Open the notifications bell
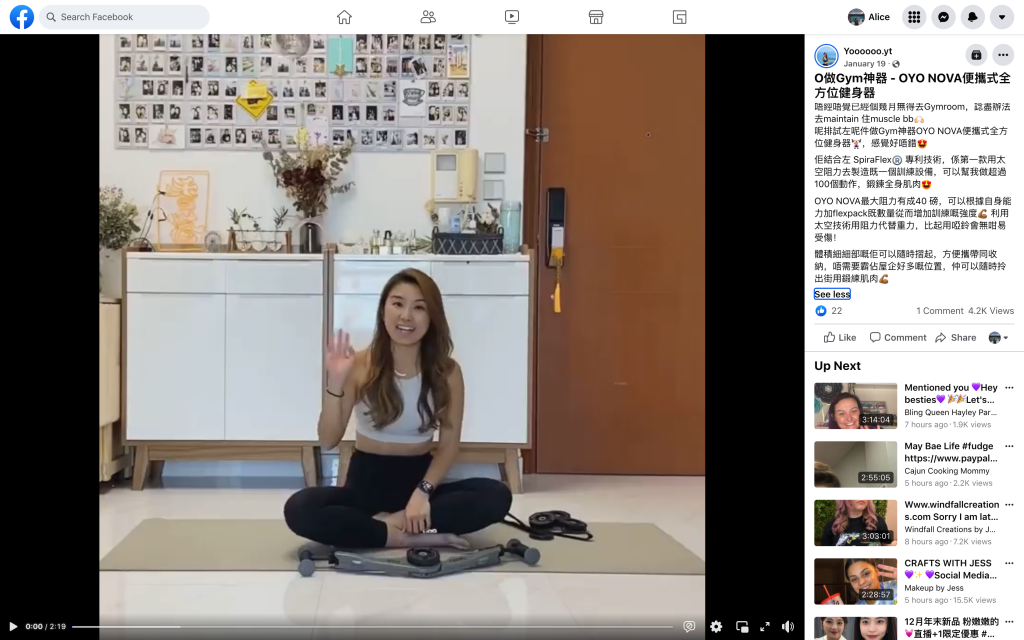 [x=972, y=17]
